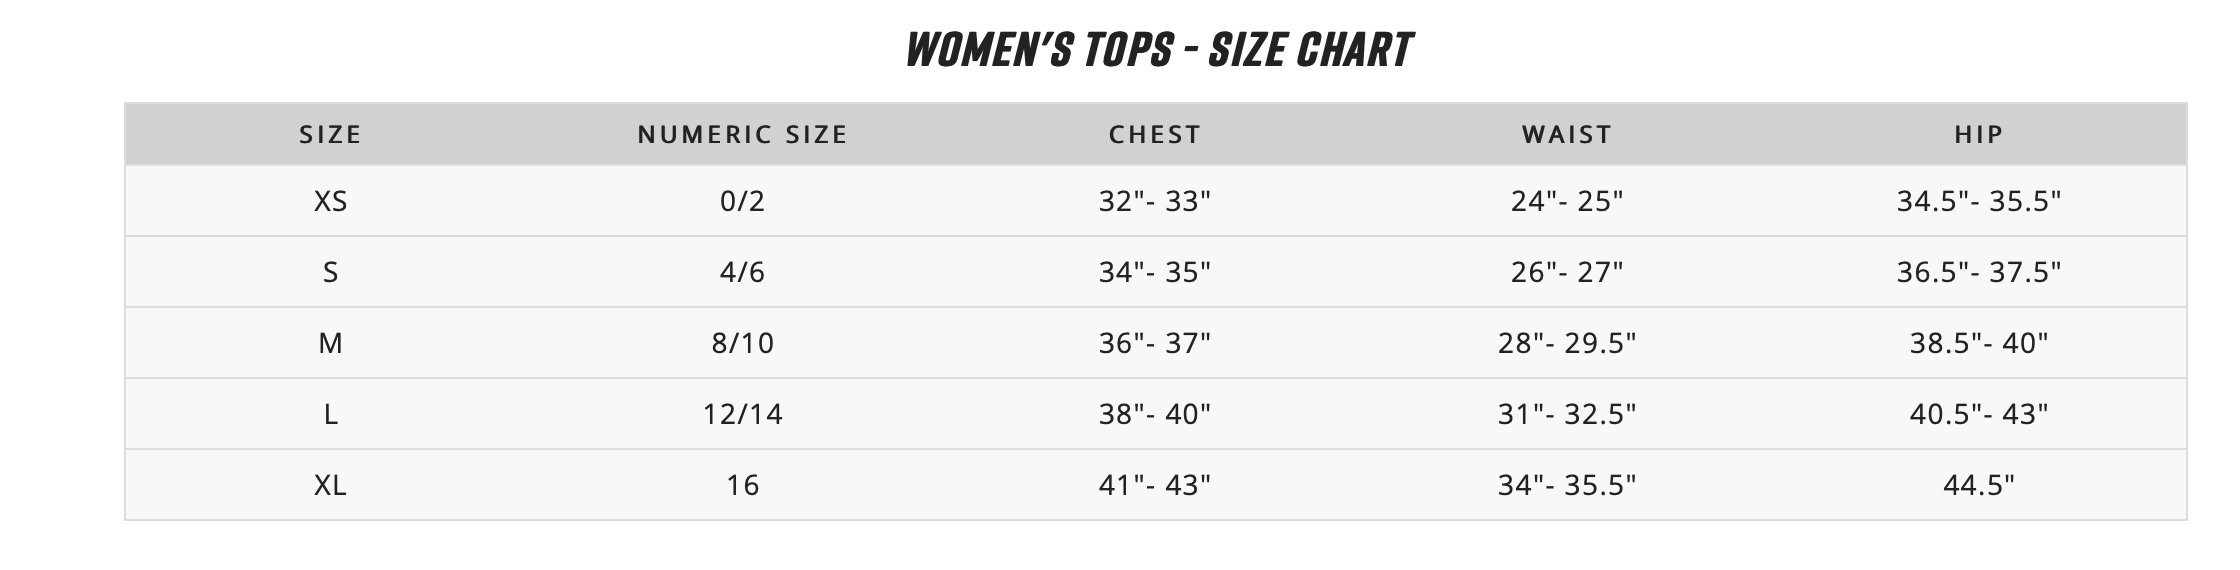
Task: Select the M size row label
Action: [330, 343]
